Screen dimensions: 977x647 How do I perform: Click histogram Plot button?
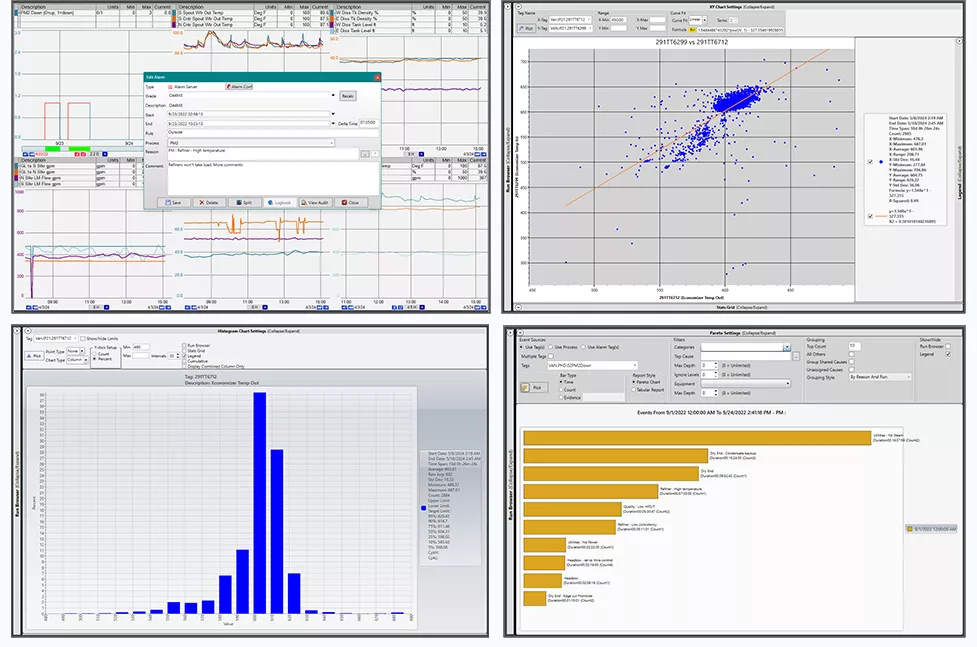(x=34, y=356)
